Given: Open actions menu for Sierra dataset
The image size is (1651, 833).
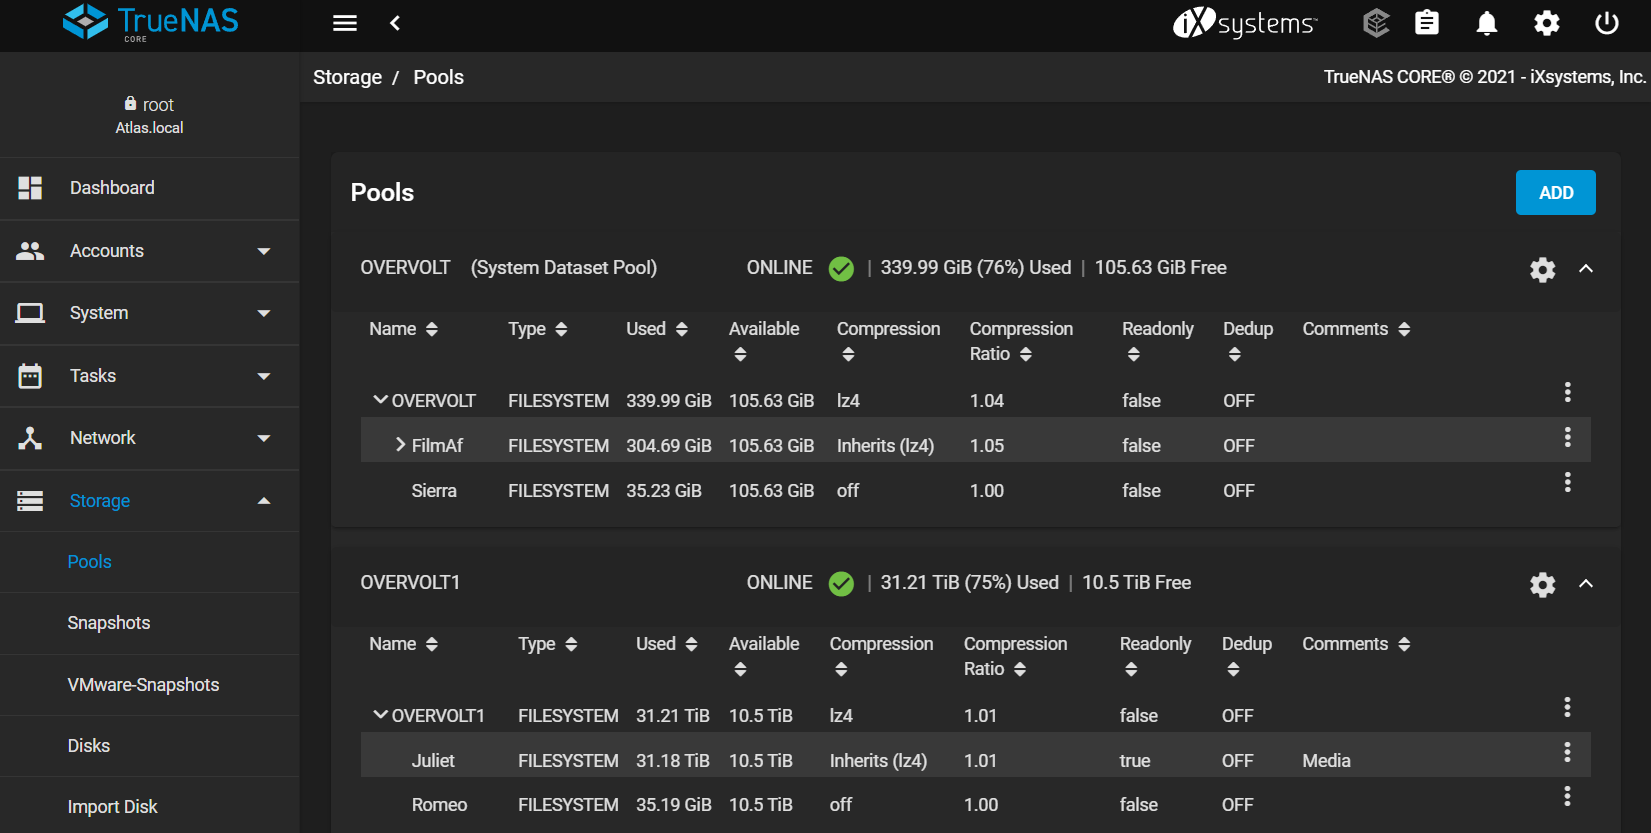Looking at the screenshot, I should [1567, 482].
